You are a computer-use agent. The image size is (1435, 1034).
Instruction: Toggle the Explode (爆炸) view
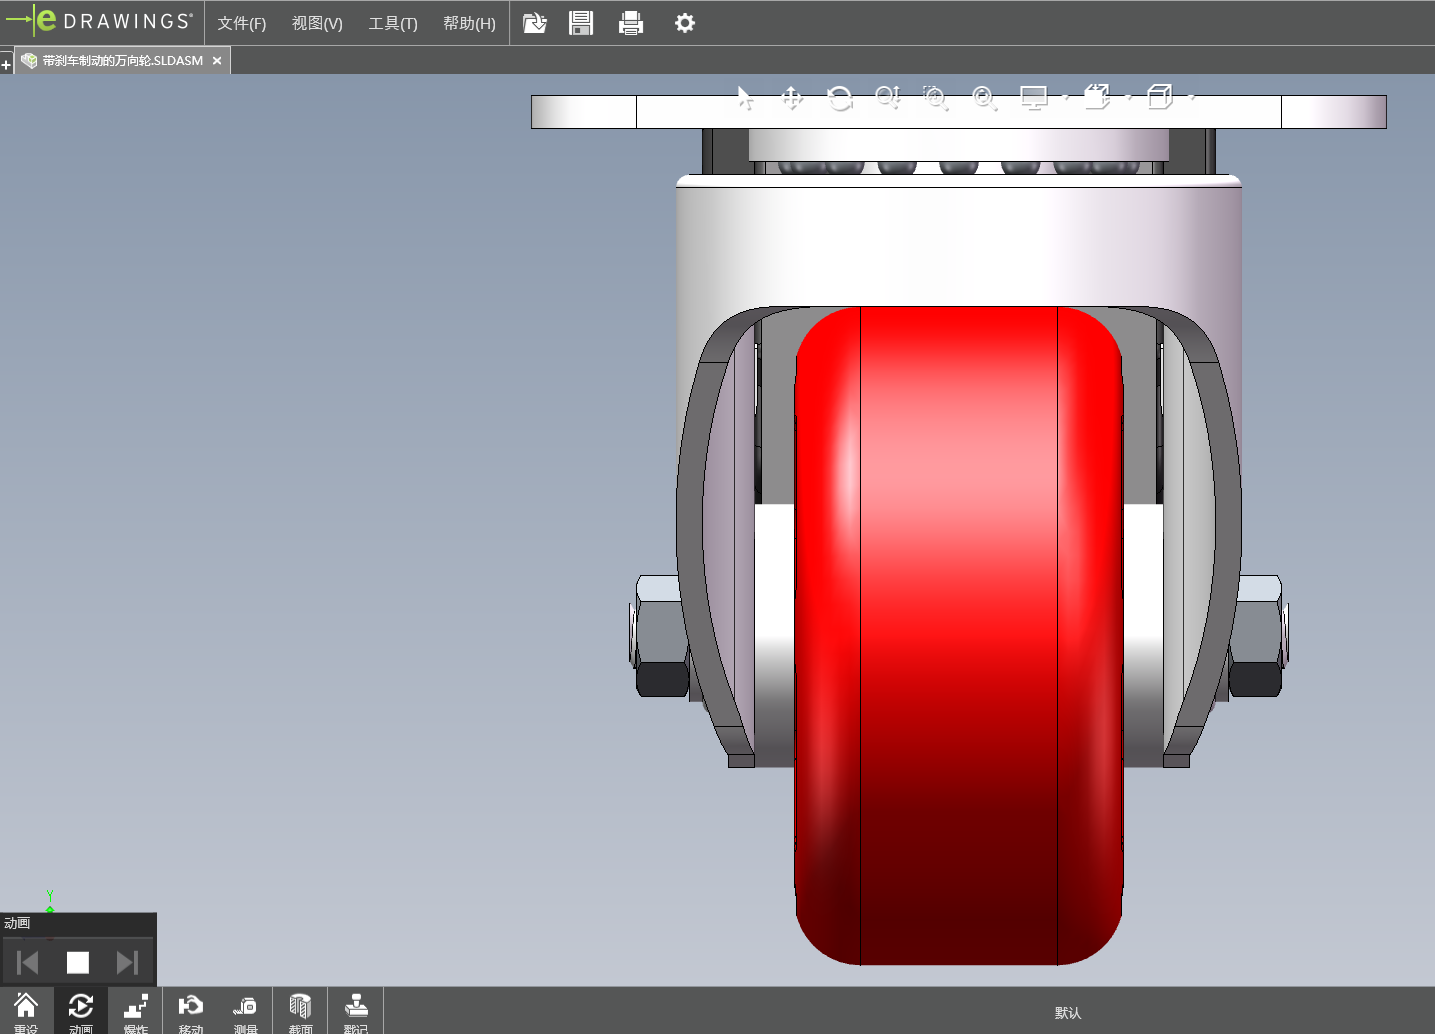tap(135, 1011)
